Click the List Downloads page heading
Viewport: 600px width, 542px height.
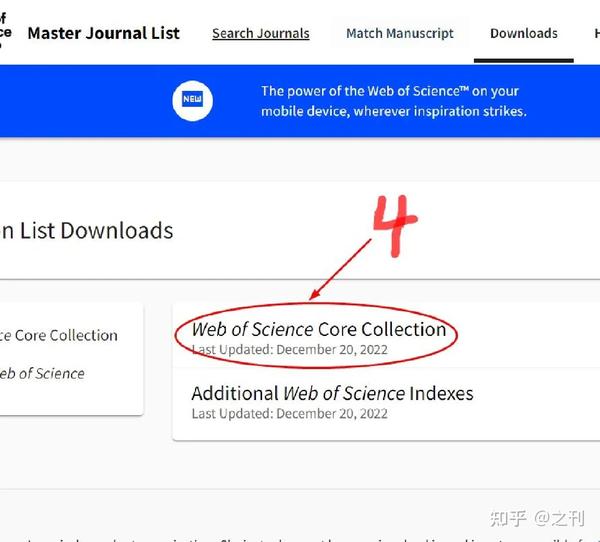point(86,231)
